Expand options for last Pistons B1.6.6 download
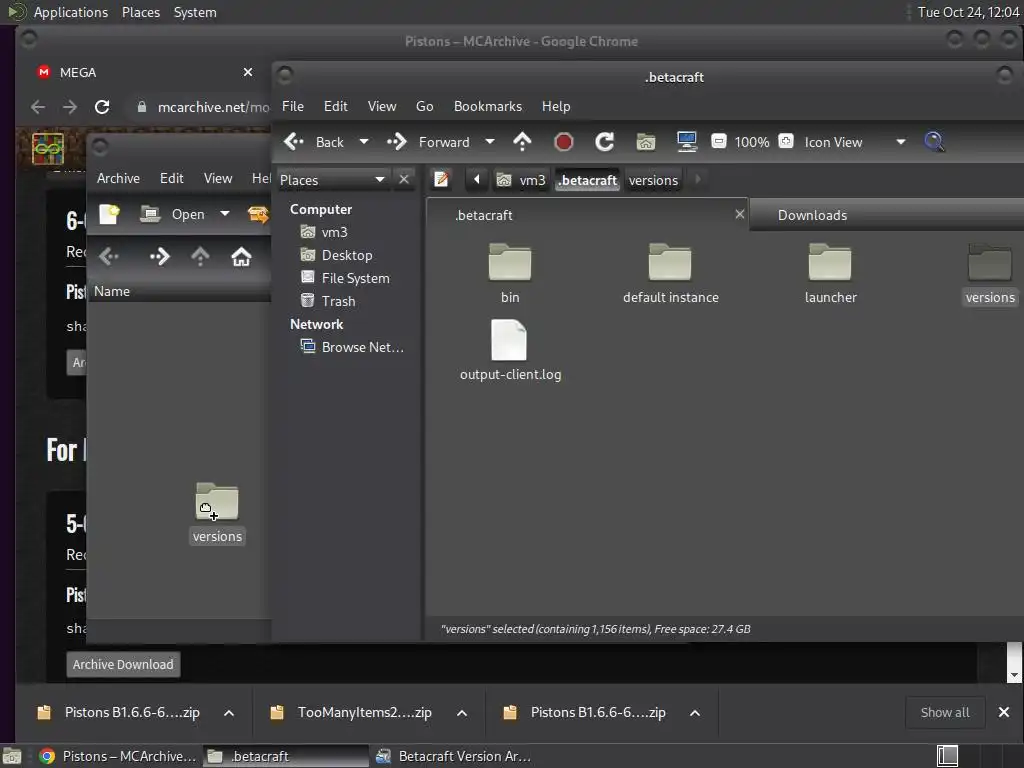This screenshot has height=768, width=1024. pyautogui.click(x=695, y=712)
